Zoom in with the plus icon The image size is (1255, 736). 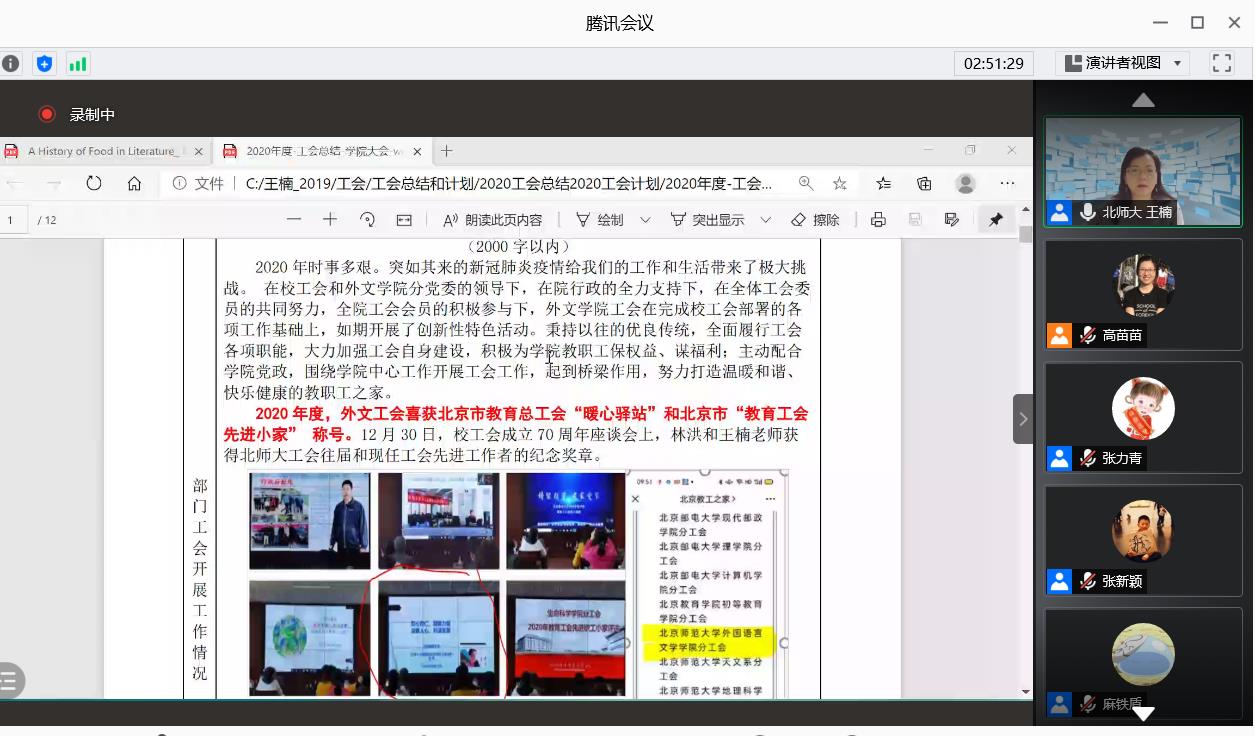coord(330,220)
